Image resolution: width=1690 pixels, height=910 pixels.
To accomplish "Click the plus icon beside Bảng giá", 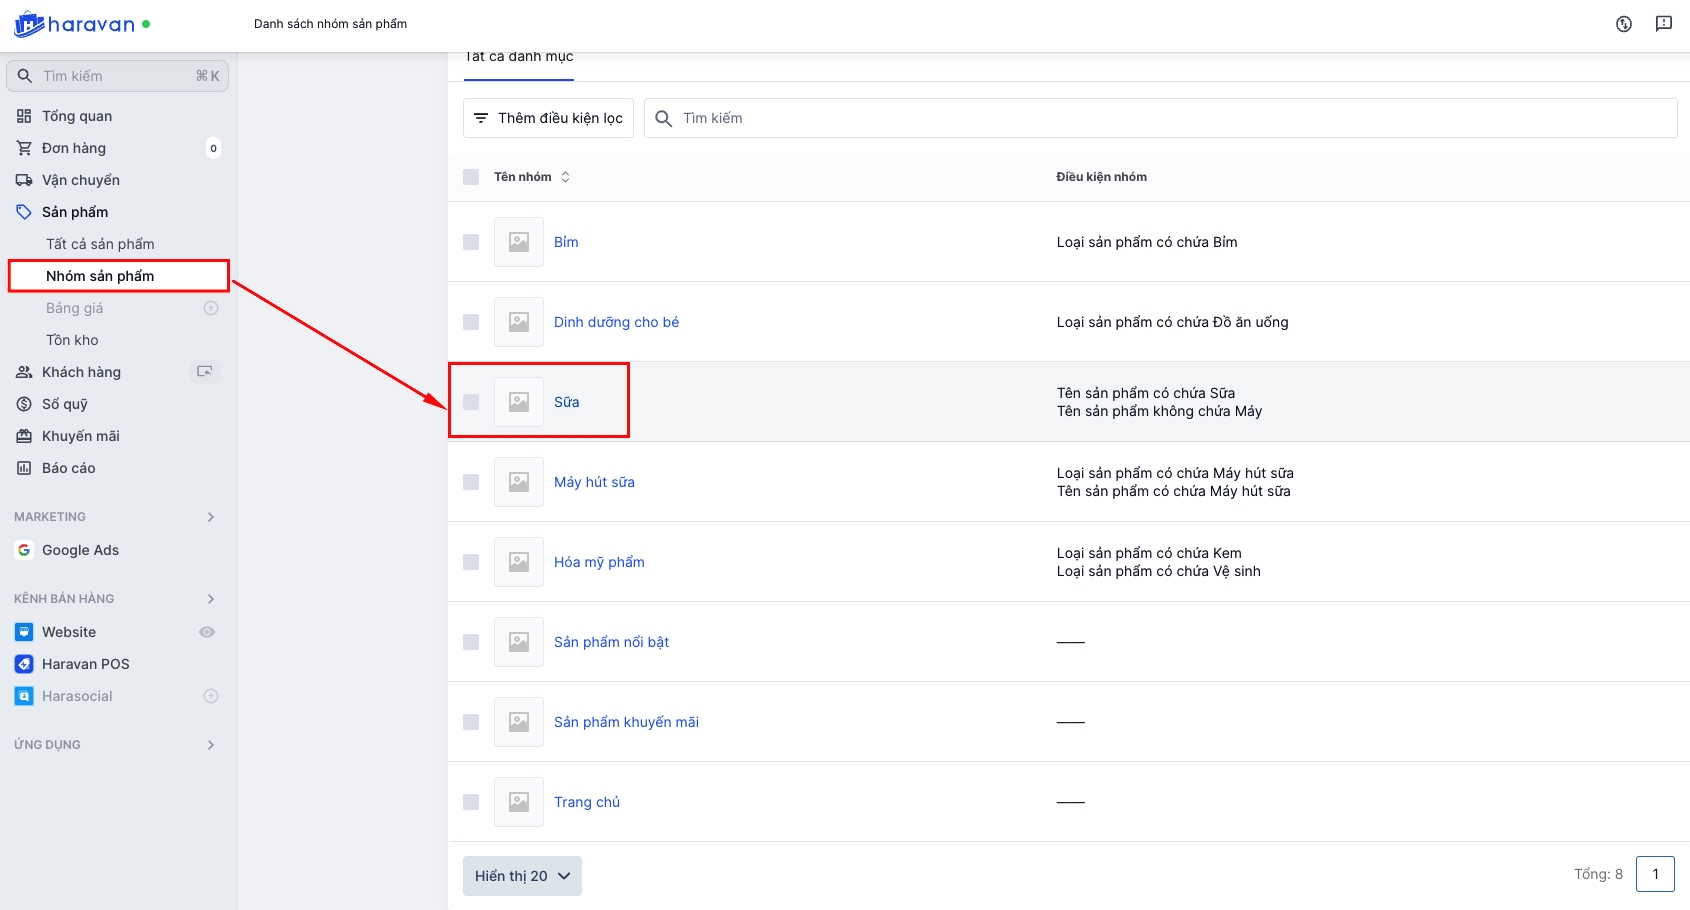I will pos(211,308).
